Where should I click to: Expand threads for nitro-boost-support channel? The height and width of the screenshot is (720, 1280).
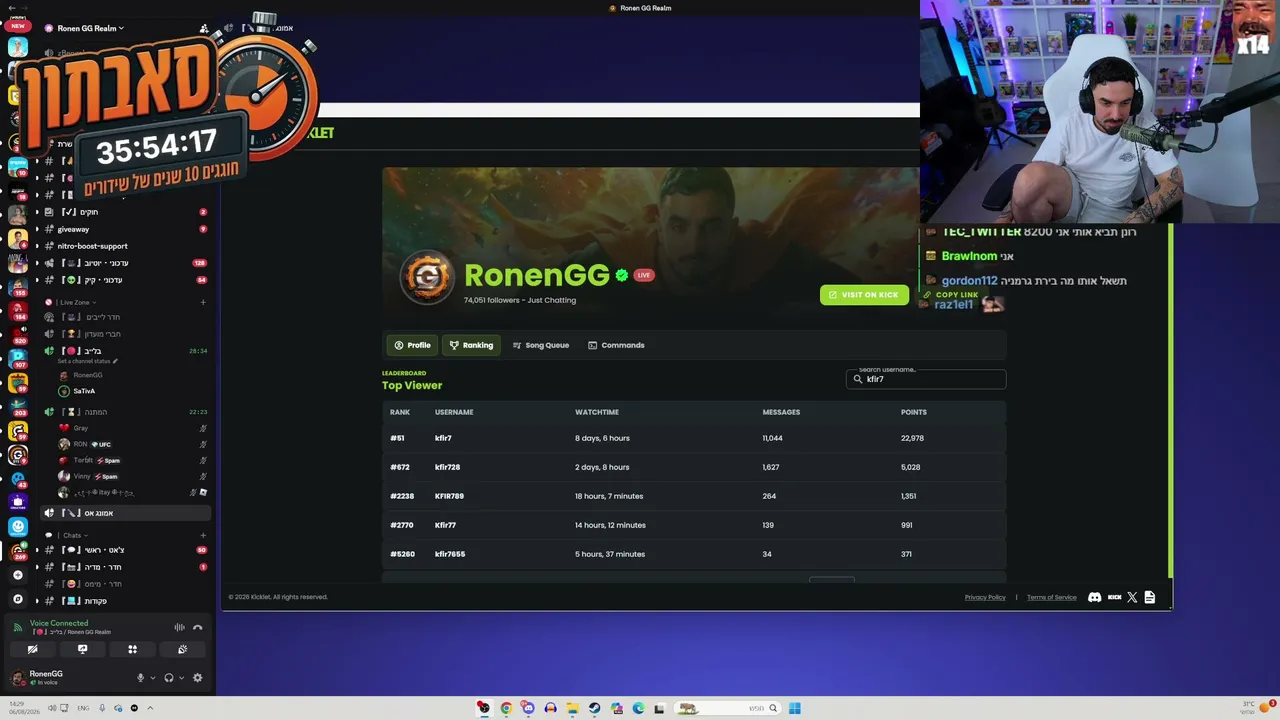pos(37,246)
